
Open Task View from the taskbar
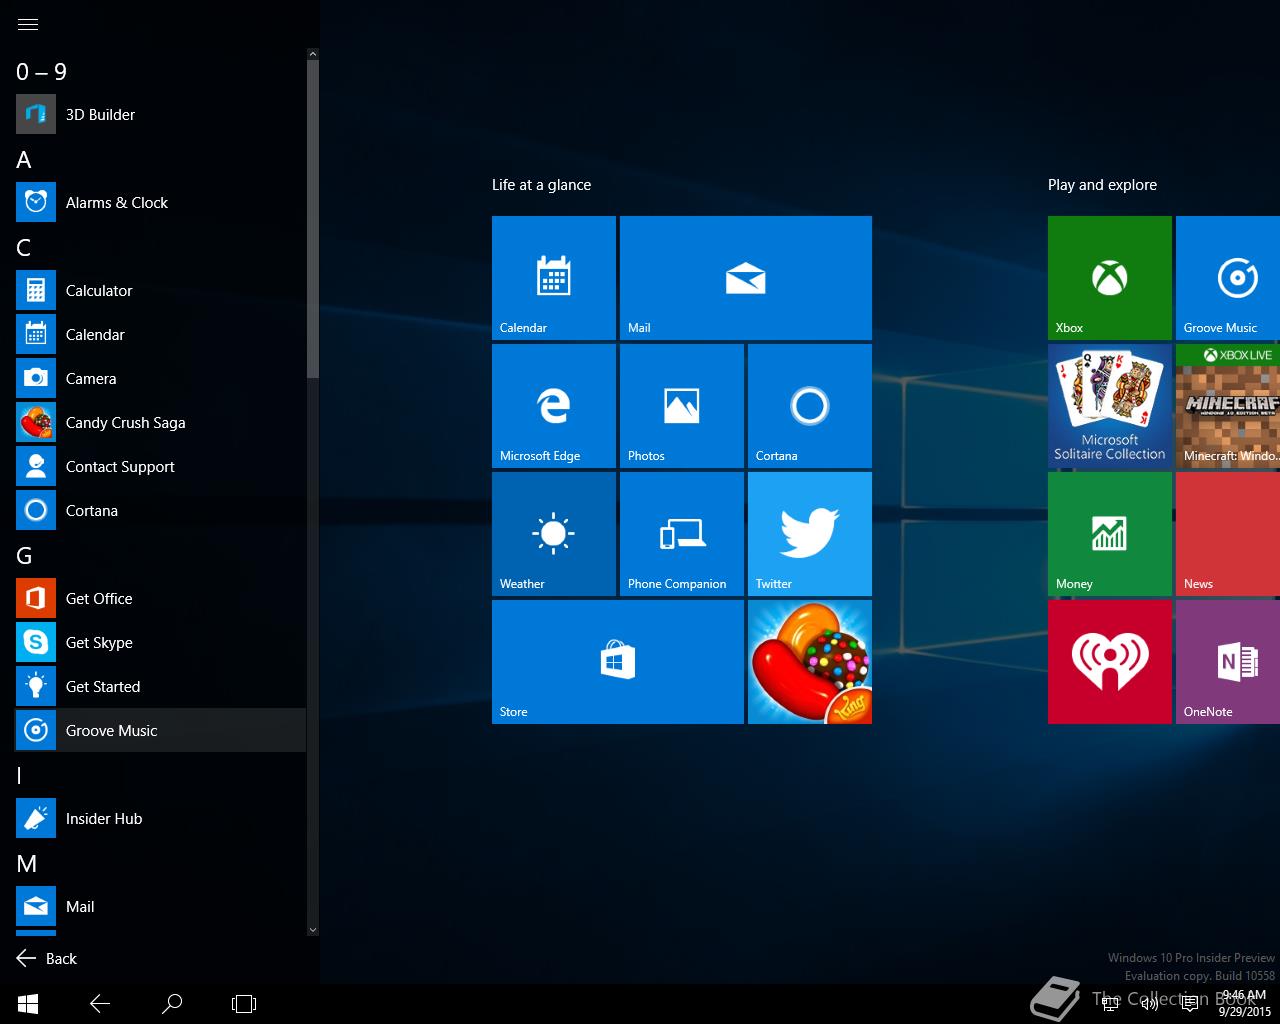pos(244,1003)
